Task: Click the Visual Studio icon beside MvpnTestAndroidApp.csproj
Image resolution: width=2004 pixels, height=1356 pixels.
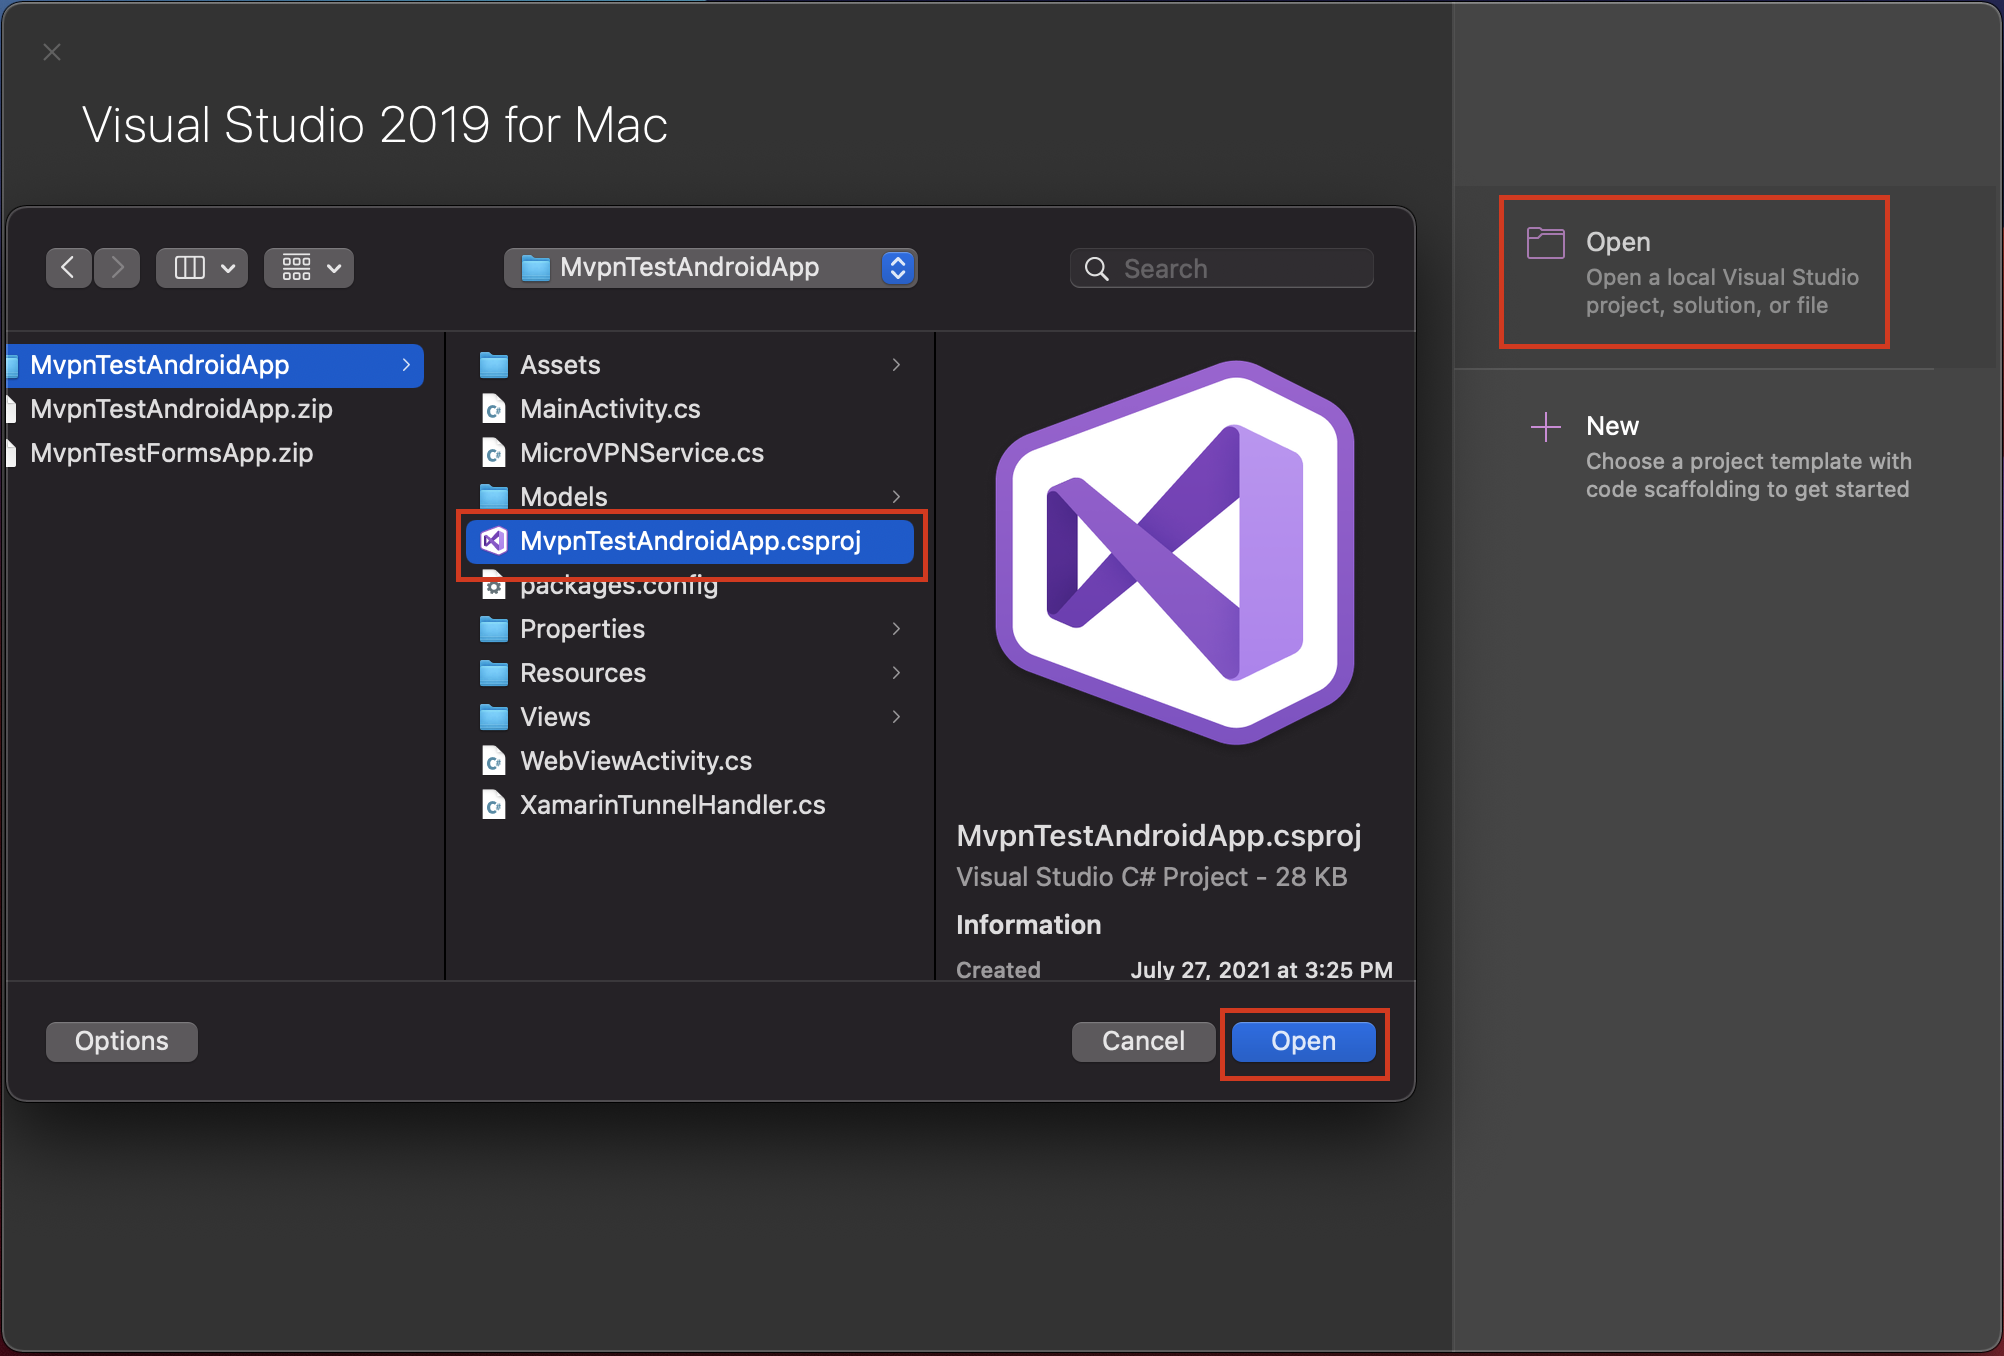Action: coord(494,541)
